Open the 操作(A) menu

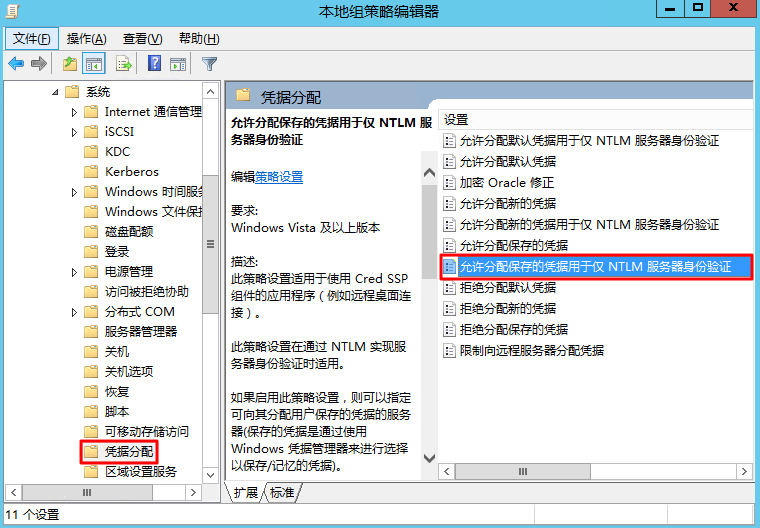[x=86, y=39]
